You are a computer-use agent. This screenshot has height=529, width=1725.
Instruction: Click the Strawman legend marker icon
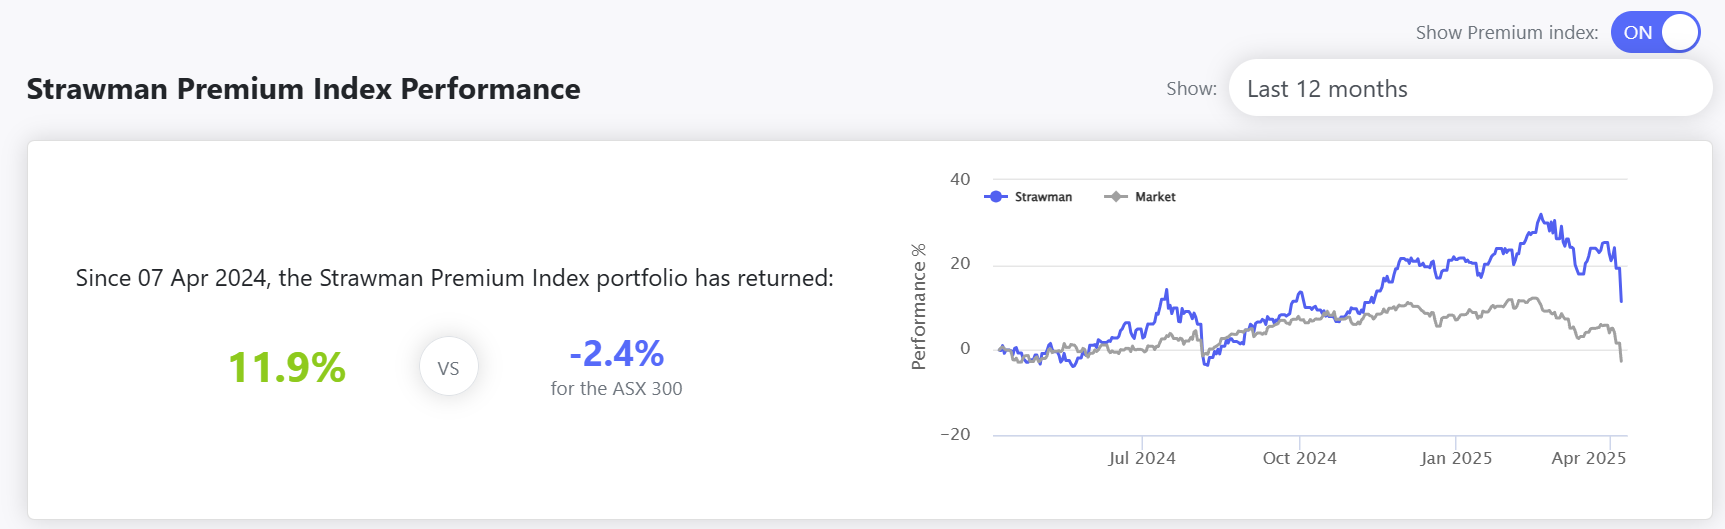tap(996, 197)
